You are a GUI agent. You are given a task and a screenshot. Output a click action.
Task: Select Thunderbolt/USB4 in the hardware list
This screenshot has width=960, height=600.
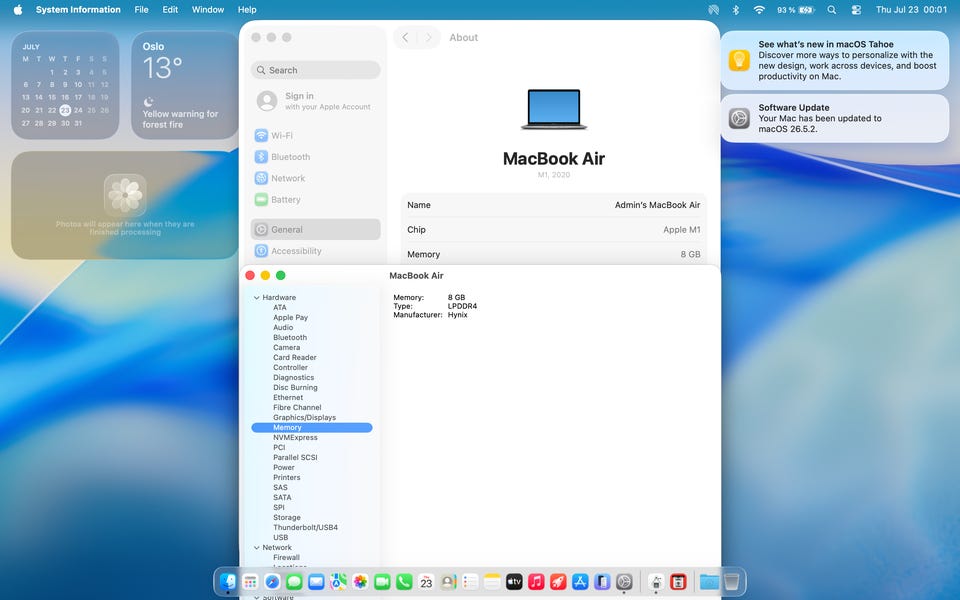coord(306,527)
